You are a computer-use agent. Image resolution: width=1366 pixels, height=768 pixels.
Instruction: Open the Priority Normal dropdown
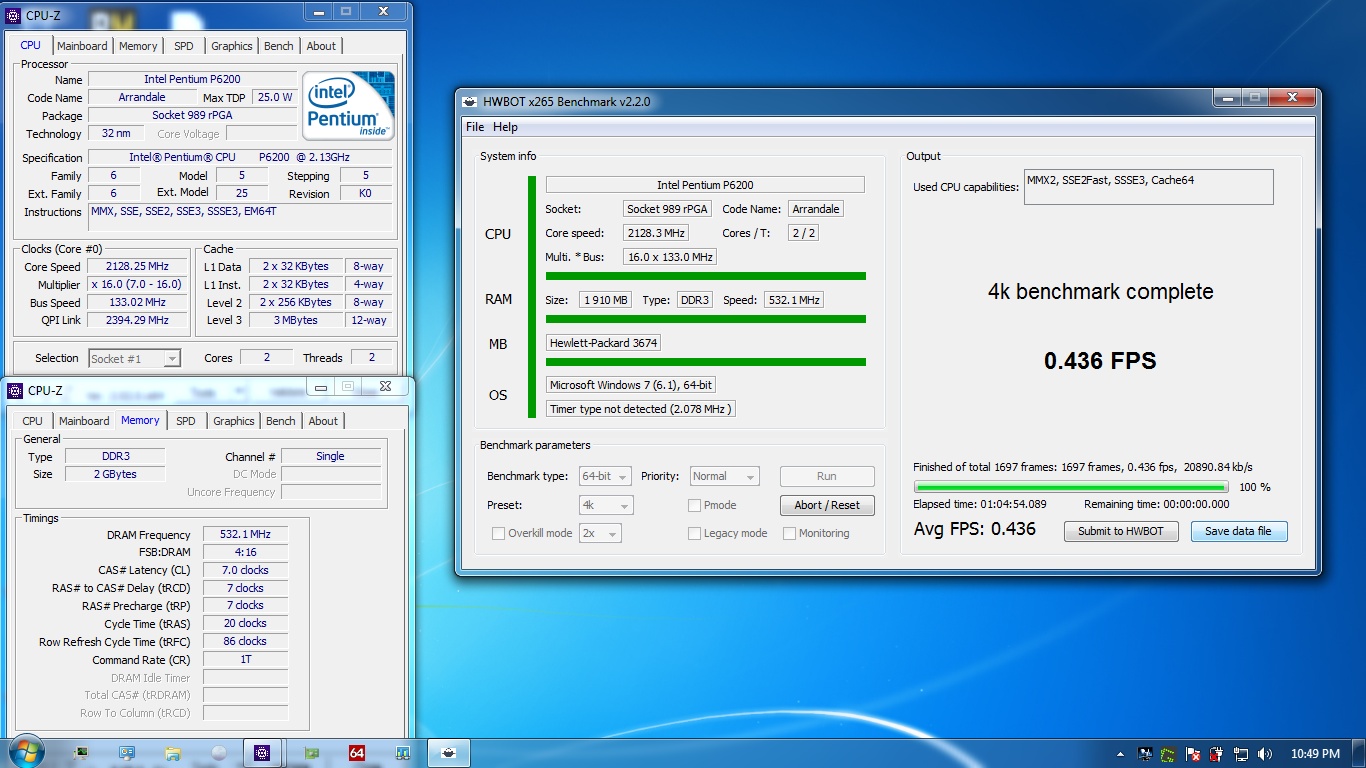[x=724, y=476]
